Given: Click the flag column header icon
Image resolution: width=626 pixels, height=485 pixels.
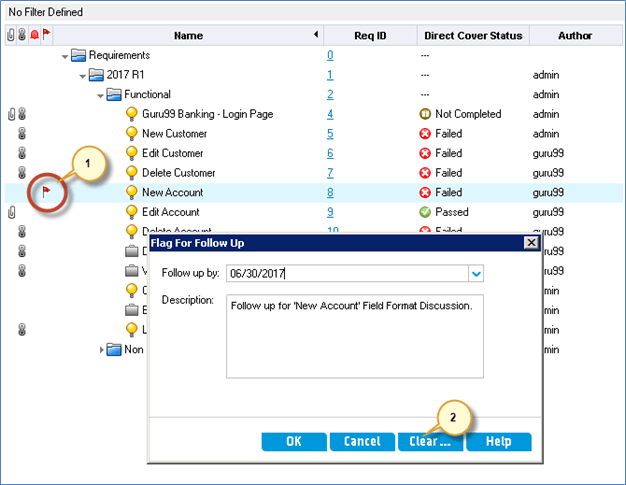Looking at the screenshot, I should coord(45,35).
